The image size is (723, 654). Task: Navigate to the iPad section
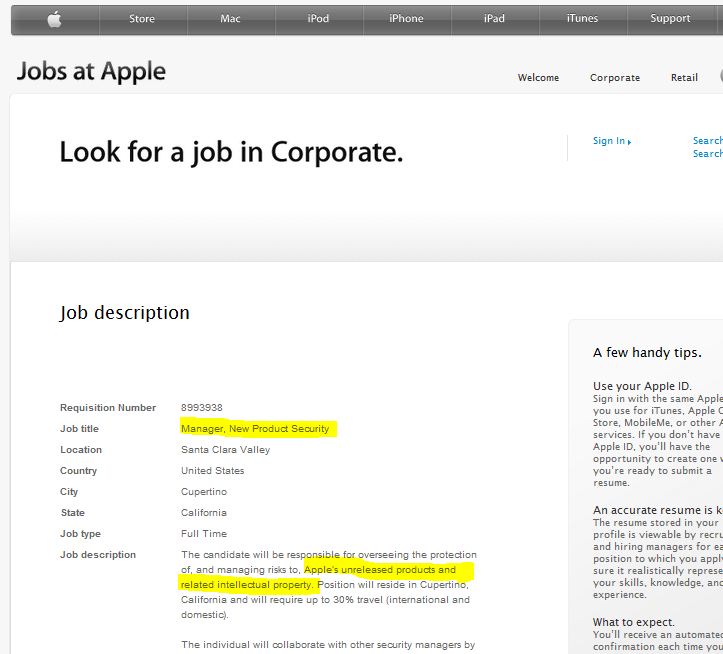click(x=494, y=19)
